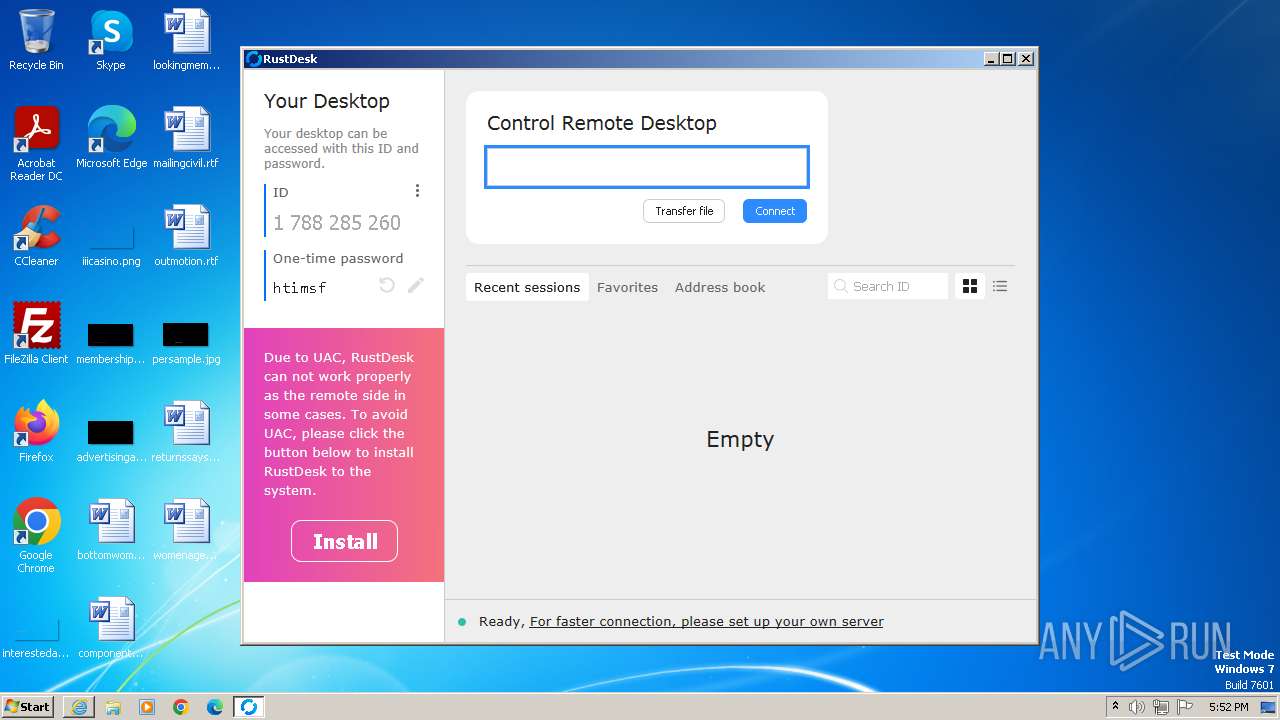The image size is (1280, 720).
Task: Select the interesteda file icon
Action: click(x=36, y=636)
